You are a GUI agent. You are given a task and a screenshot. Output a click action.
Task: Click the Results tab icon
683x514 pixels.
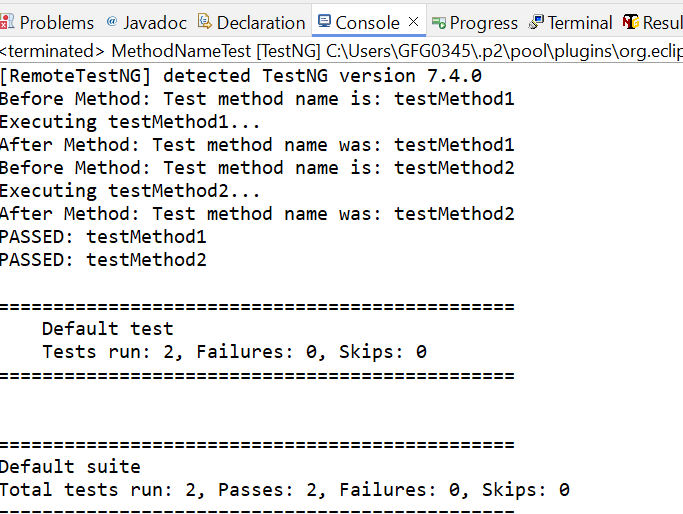(631, 22)
